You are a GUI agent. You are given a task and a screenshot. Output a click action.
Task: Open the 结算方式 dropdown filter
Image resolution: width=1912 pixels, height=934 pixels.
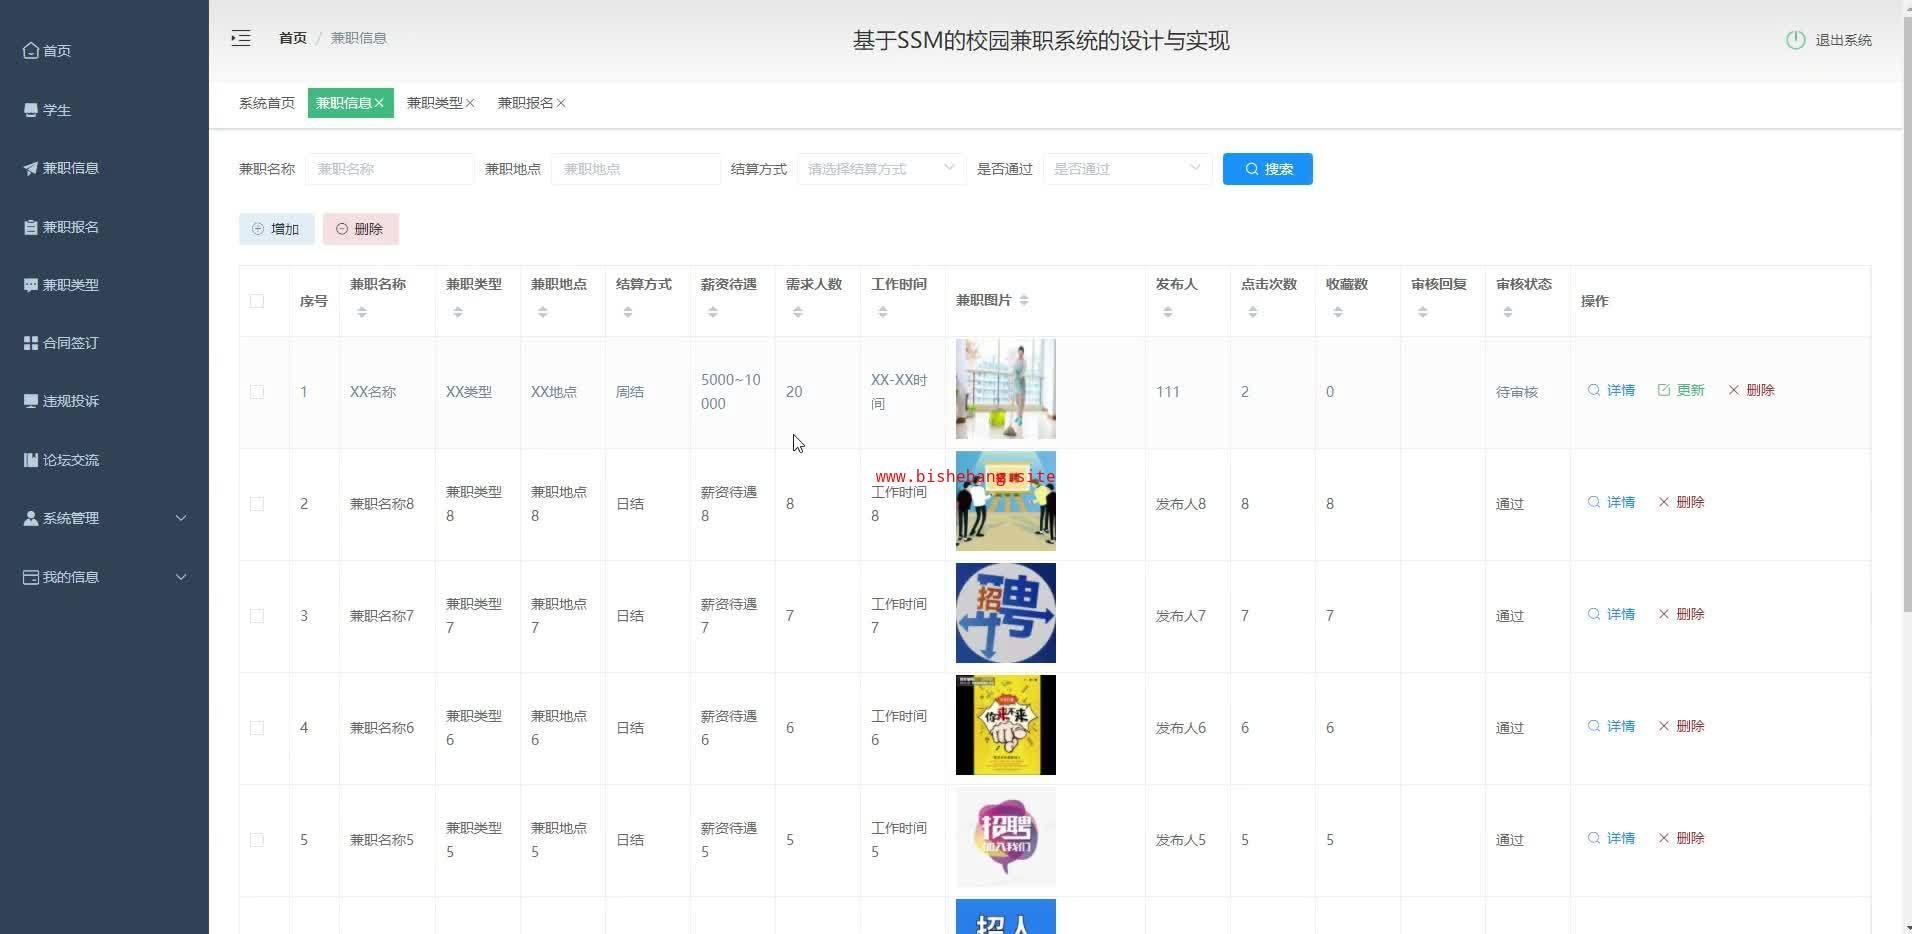(881, 169)
